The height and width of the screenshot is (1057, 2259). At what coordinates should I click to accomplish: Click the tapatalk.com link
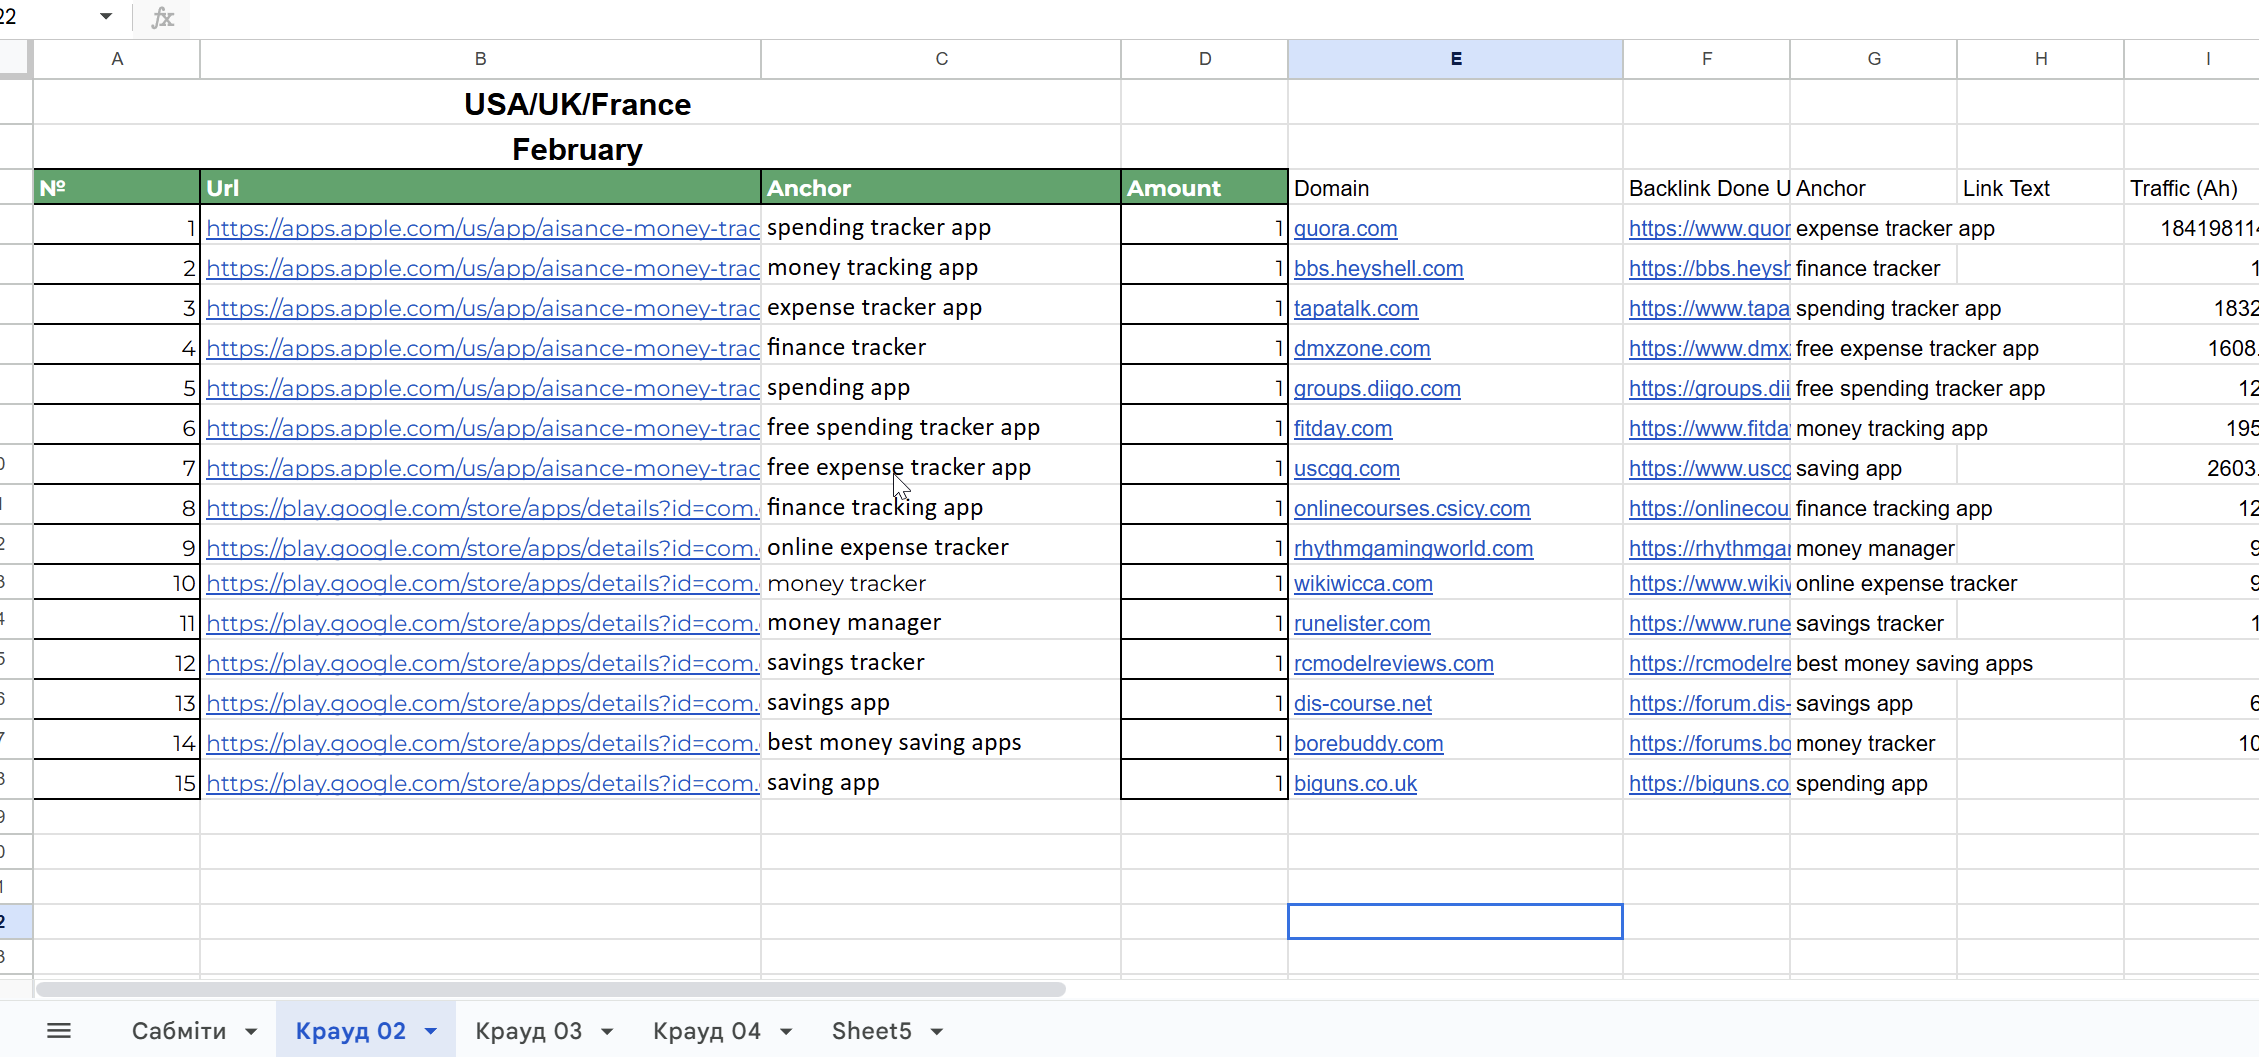(x=1355, y=309)
